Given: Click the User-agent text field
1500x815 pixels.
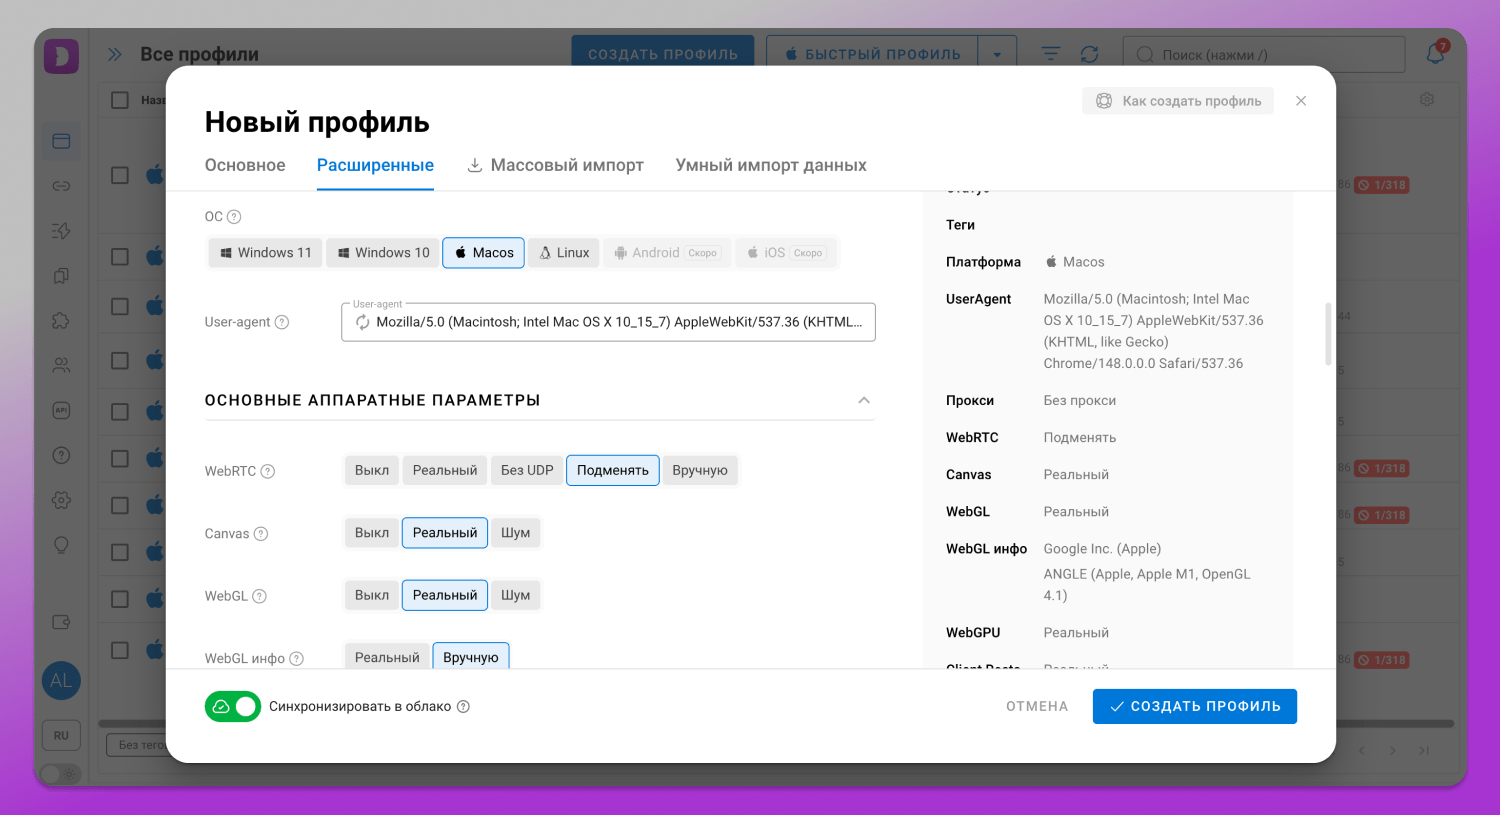Looking at the screenshot, I should pyautogui.click(x=608, y=322).
